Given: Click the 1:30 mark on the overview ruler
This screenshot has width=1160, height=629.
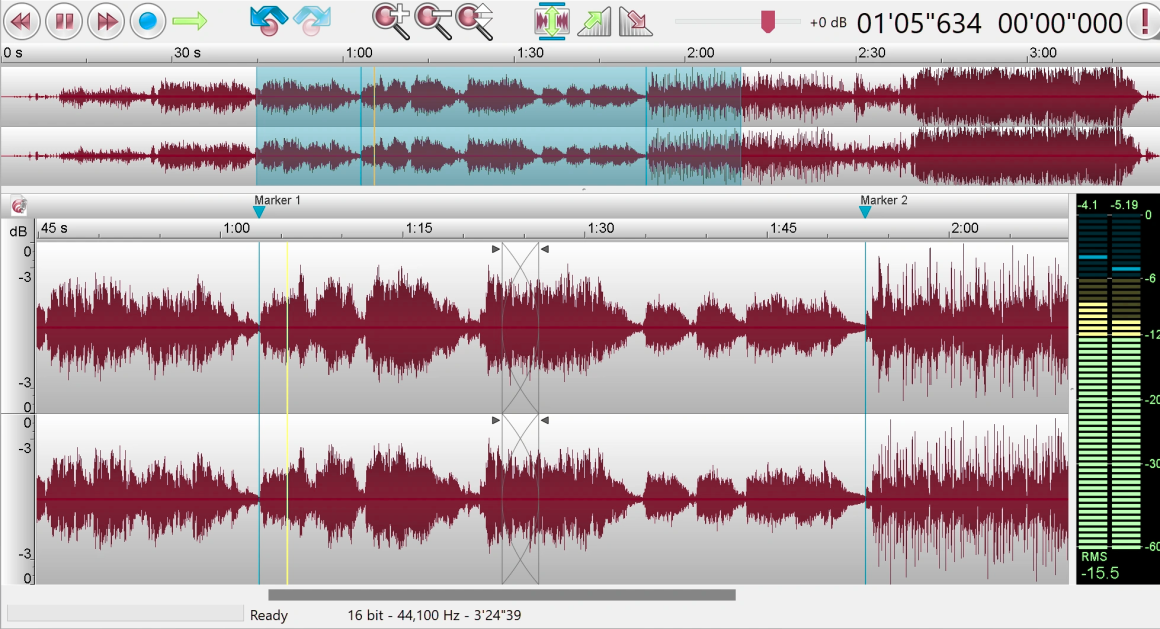Looking at the screenshot, I should coord(530,53).
